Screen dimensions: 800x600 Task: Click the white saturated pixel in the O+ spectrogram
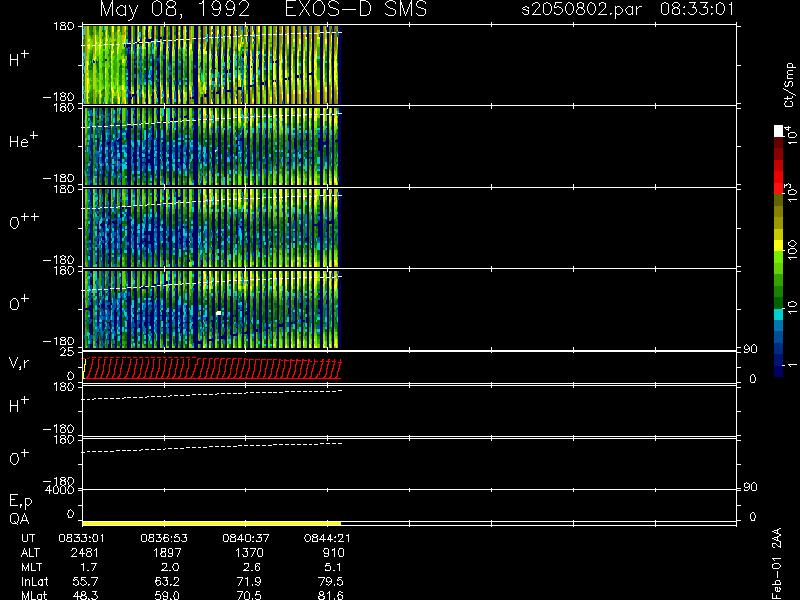click(219, 313)
